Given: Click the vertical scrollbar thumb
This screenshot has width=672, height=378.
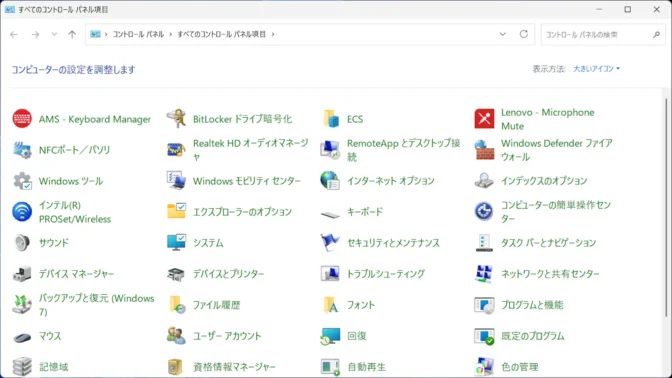Looking at the screenshot, I should [x=666, y=208].
